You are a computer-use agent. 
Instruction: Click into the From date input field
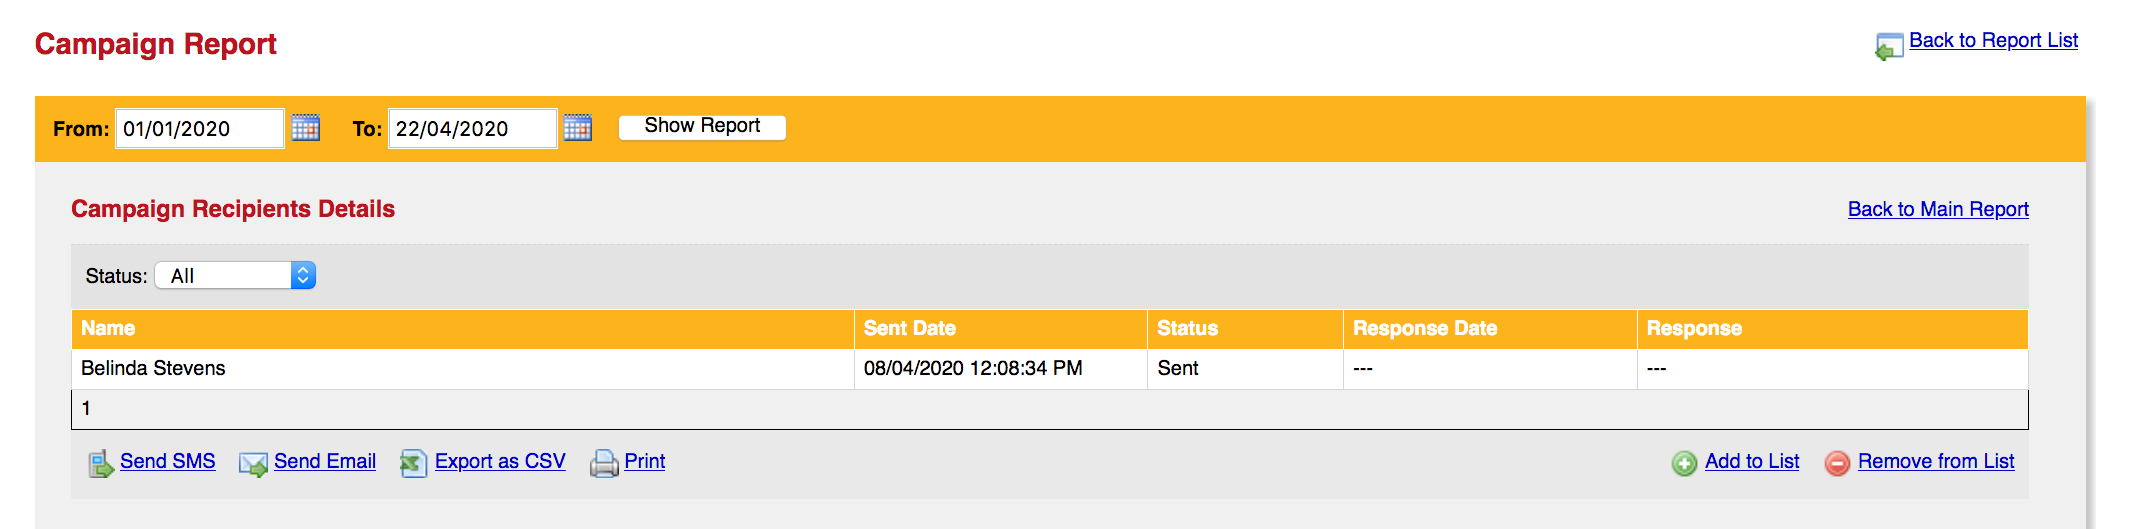coord(200,128)
